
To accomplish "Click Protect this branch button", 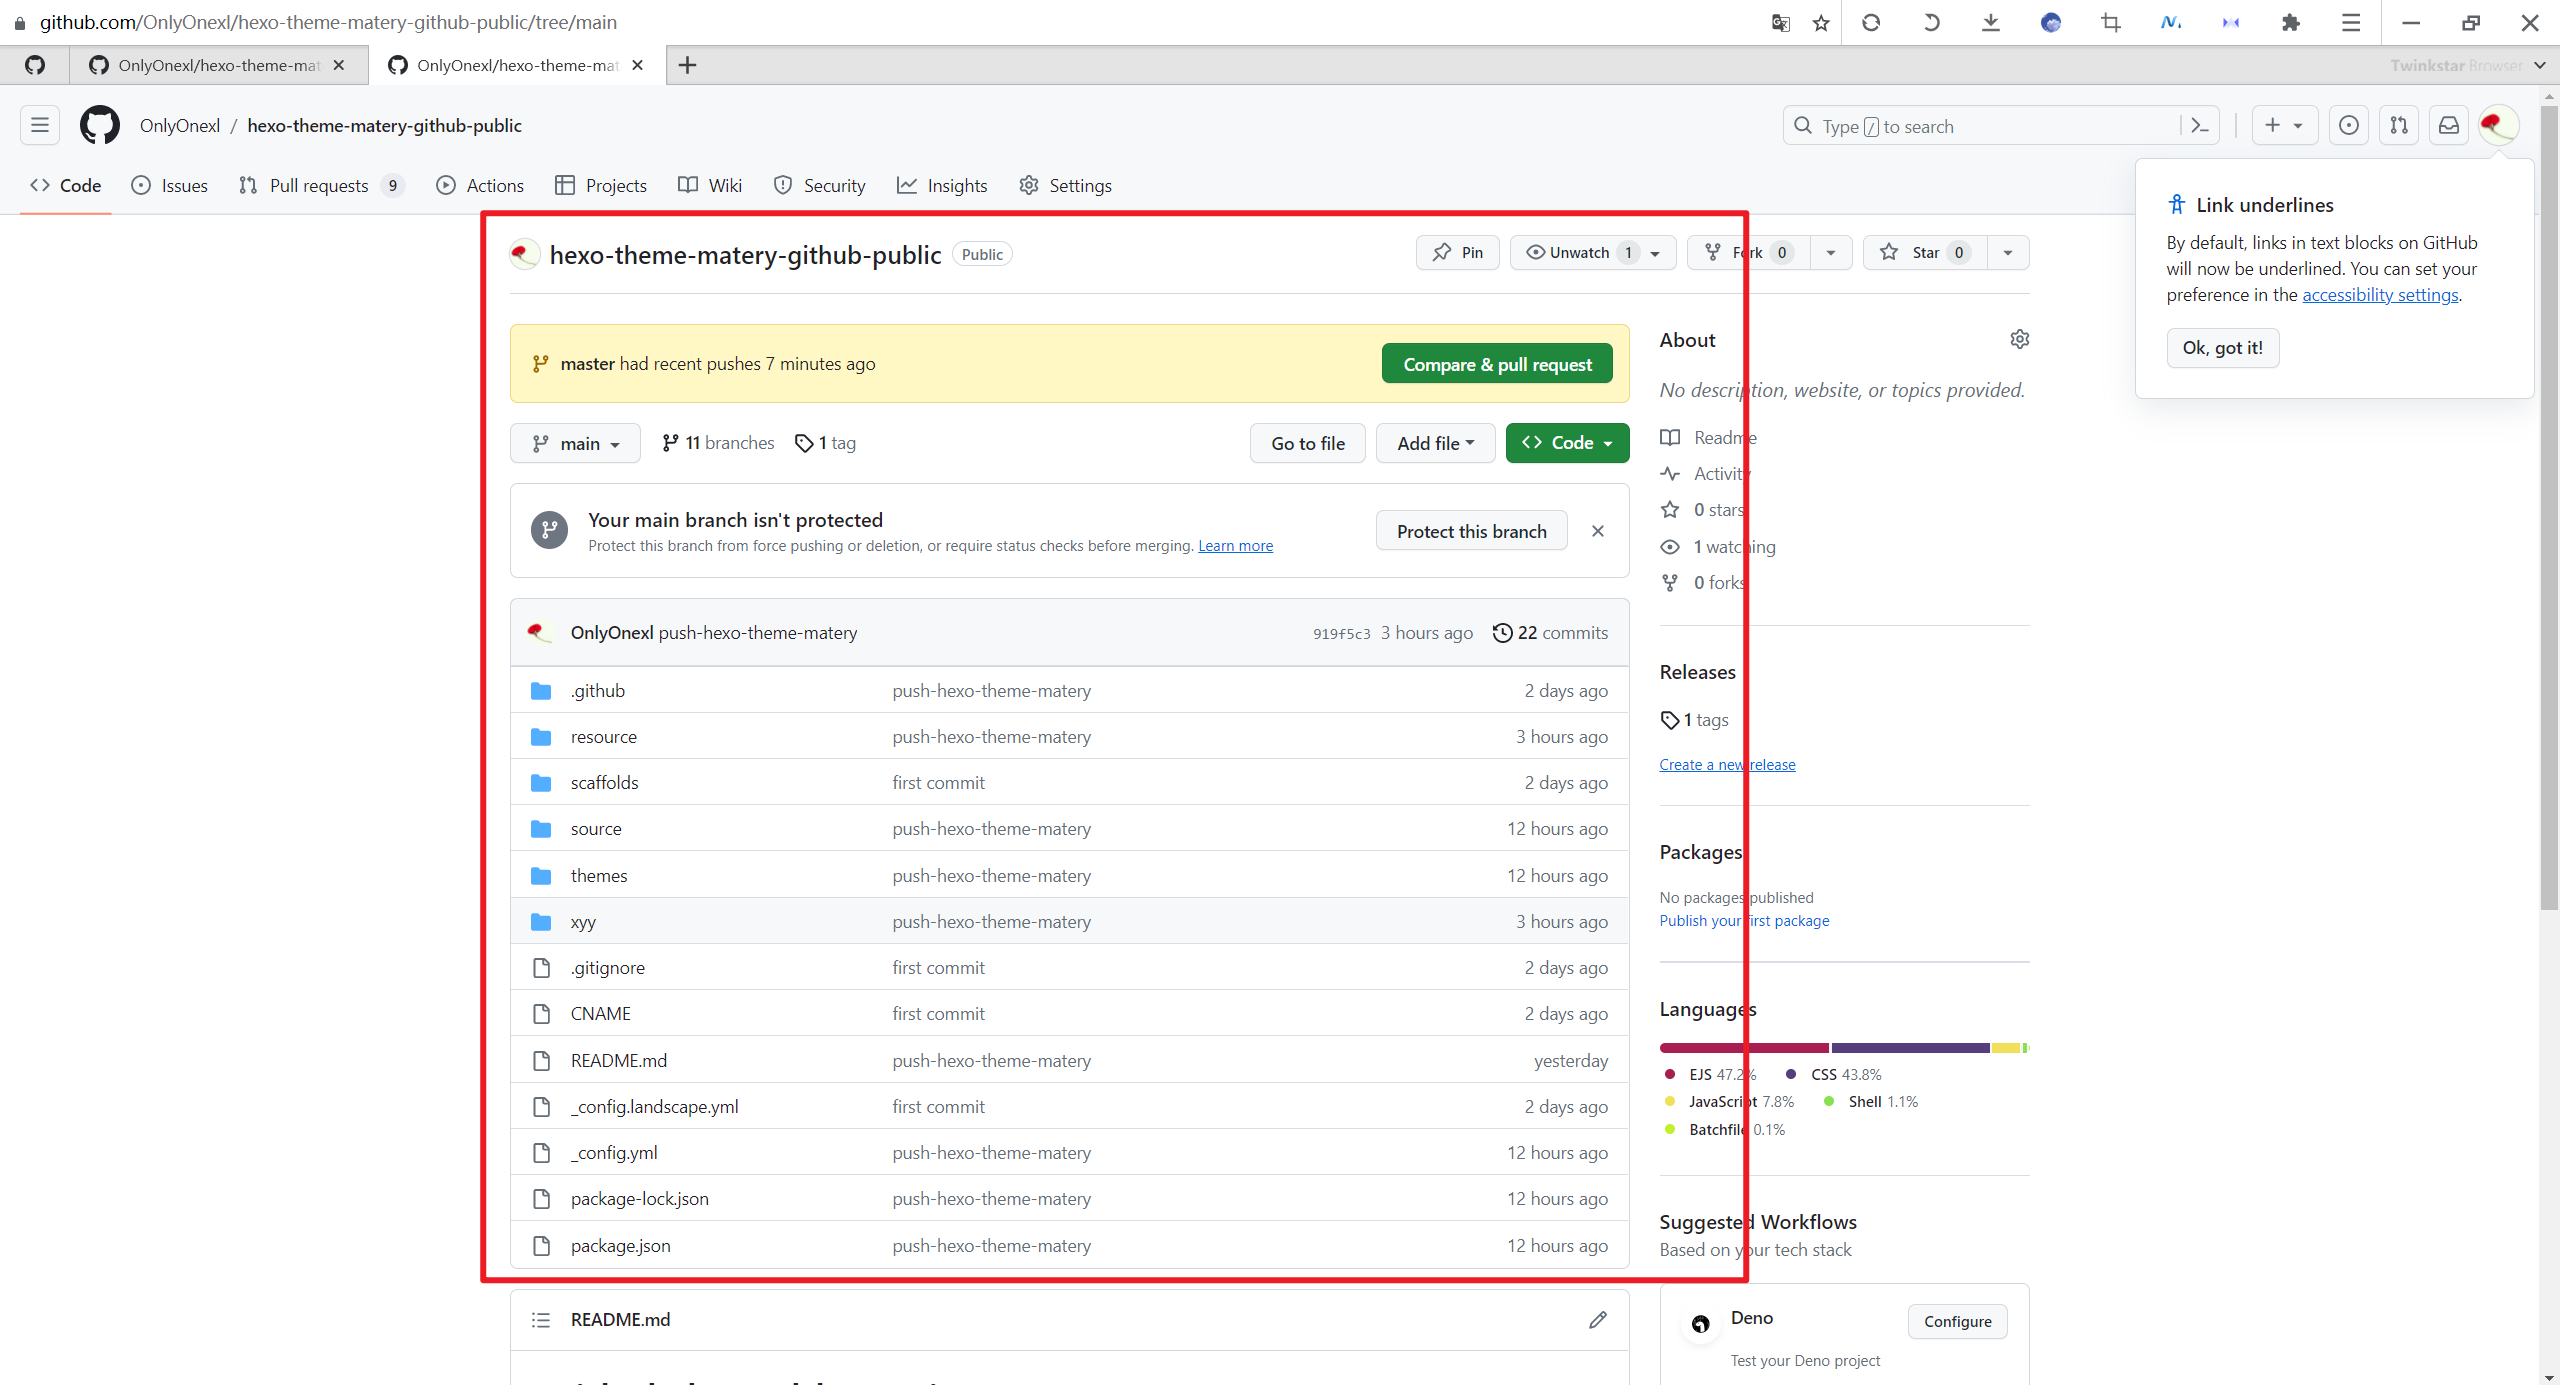I will [1472, 531].
